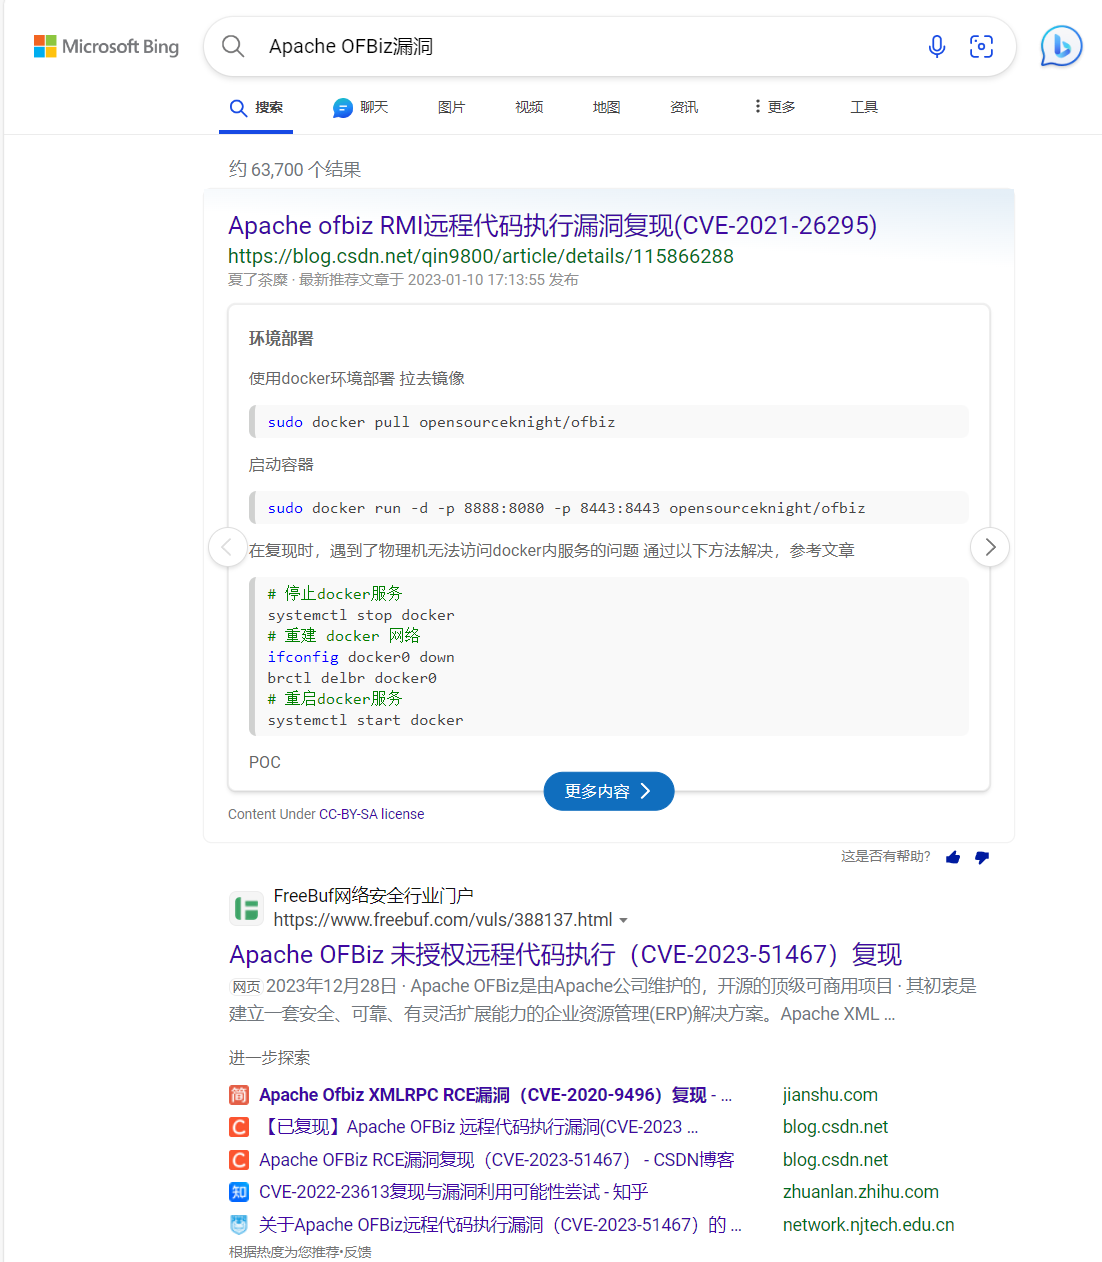Give thumbs up on the result feedback

[x=952, y=857]
